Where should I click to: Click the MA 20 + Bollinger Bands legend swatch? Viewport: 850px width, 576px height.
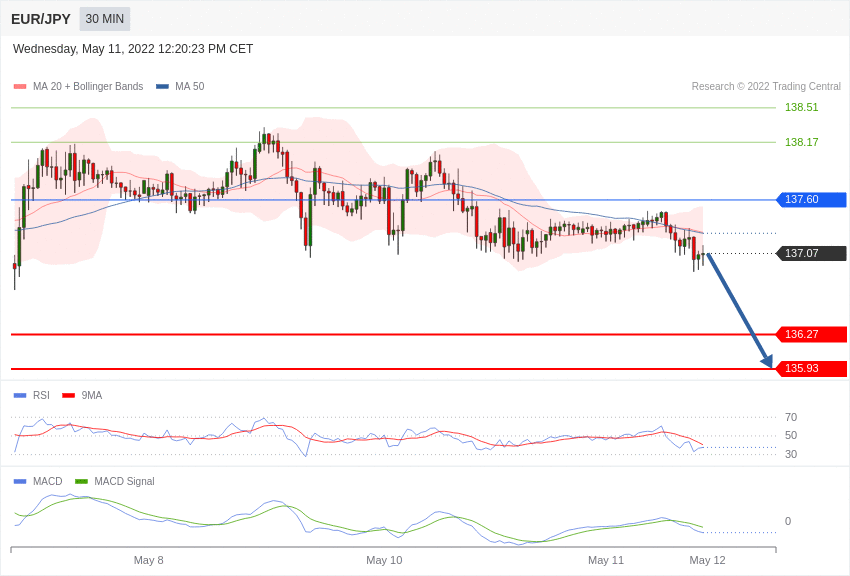tap(20, 87)
